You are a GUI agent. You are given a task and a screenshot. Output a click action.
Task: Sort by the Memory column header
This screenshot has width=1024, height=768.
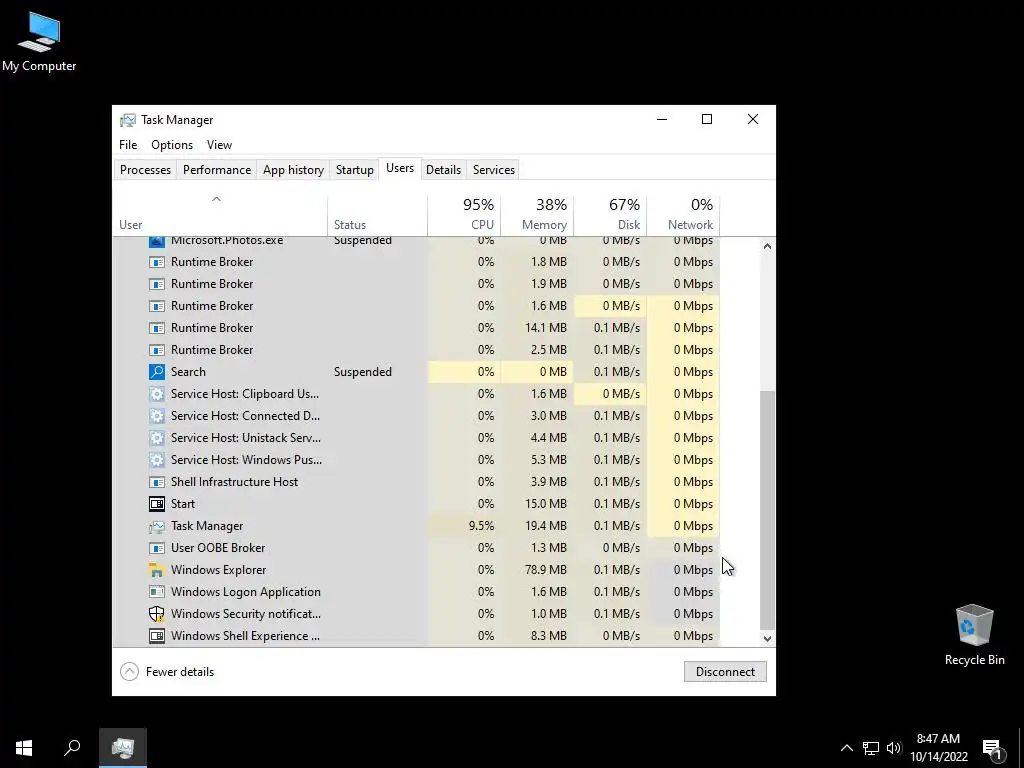[537, 215]
